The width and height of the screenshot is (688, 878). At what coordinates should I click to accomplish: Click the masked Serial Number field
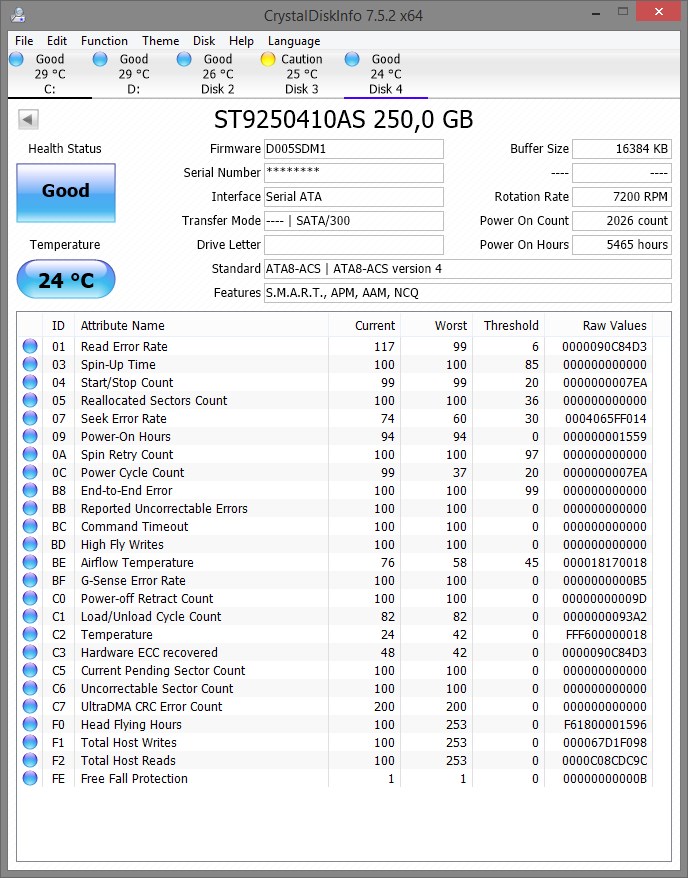354,172
